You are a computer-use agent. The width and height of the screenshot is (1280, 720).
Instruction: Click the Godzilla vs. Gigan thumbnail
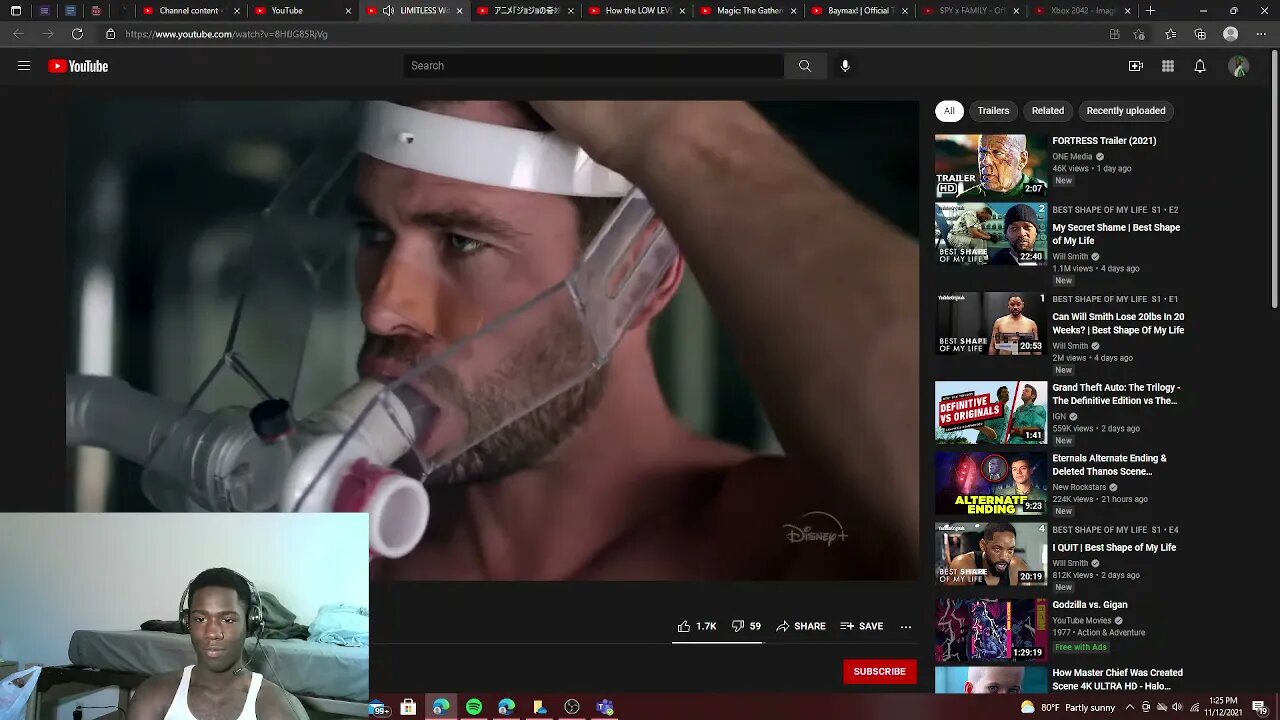991,630
